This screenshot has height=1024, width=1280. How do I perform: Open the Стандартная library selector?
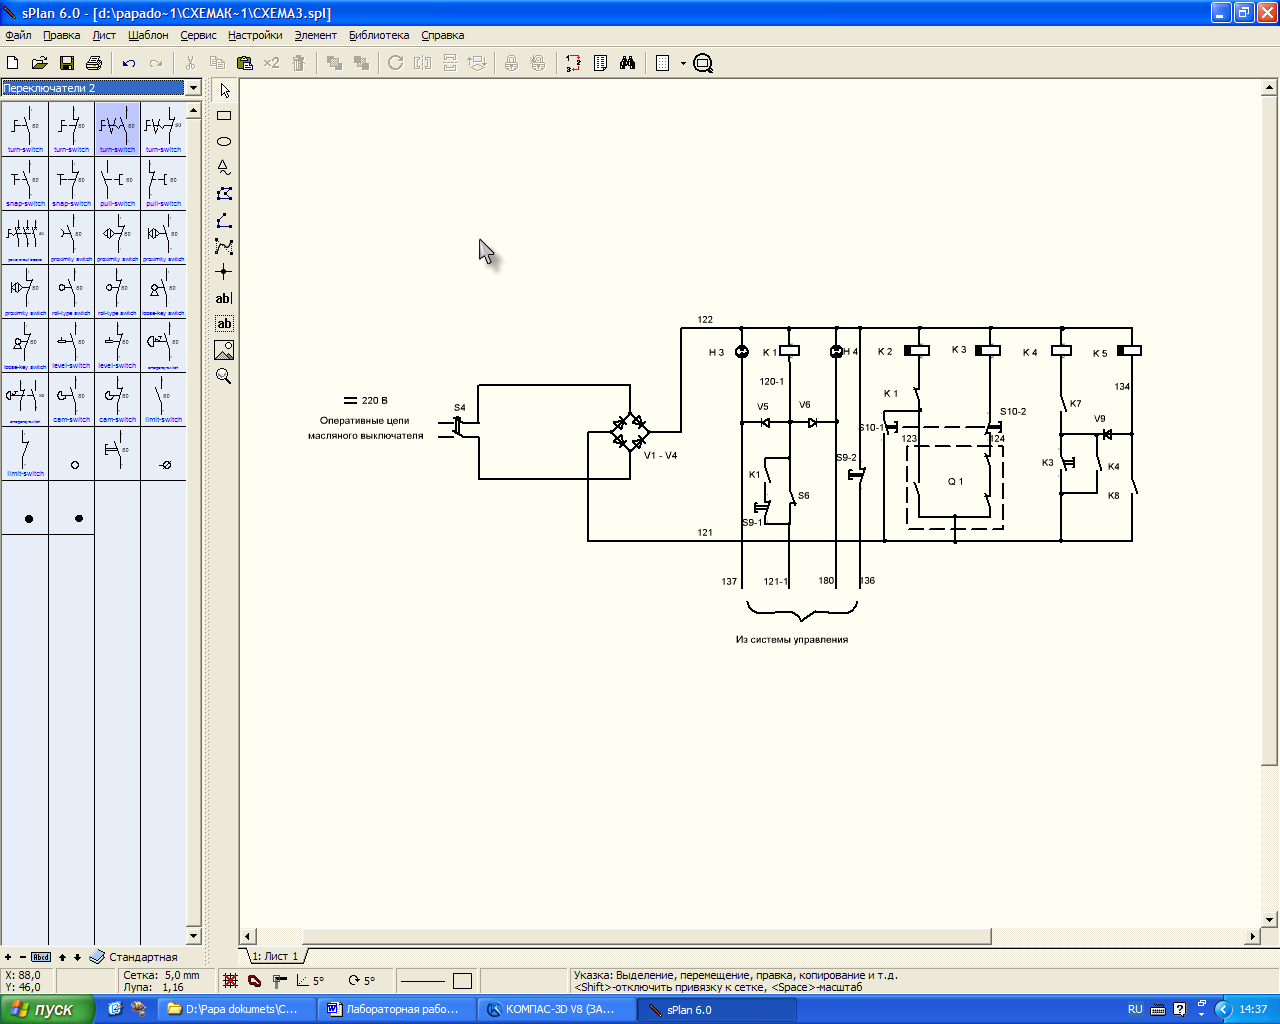[x=134, y=957]
